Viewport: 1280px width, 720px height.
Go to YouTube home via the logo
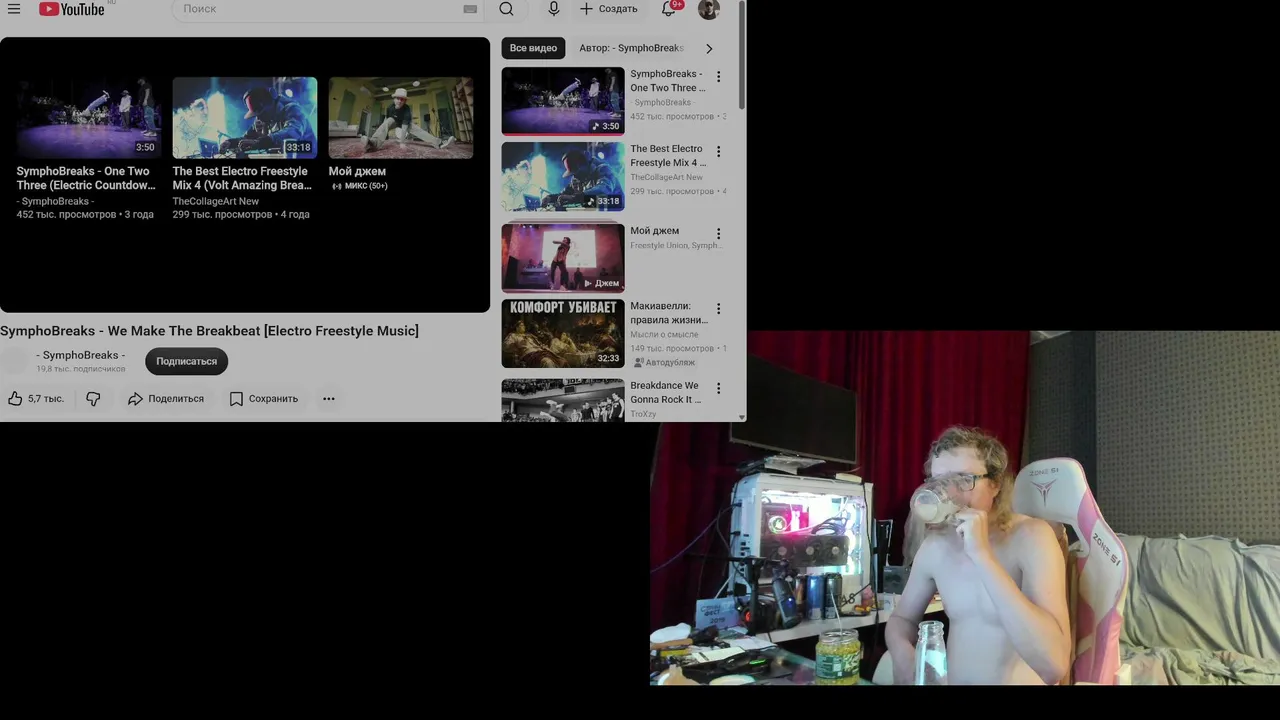click(72, 9)
